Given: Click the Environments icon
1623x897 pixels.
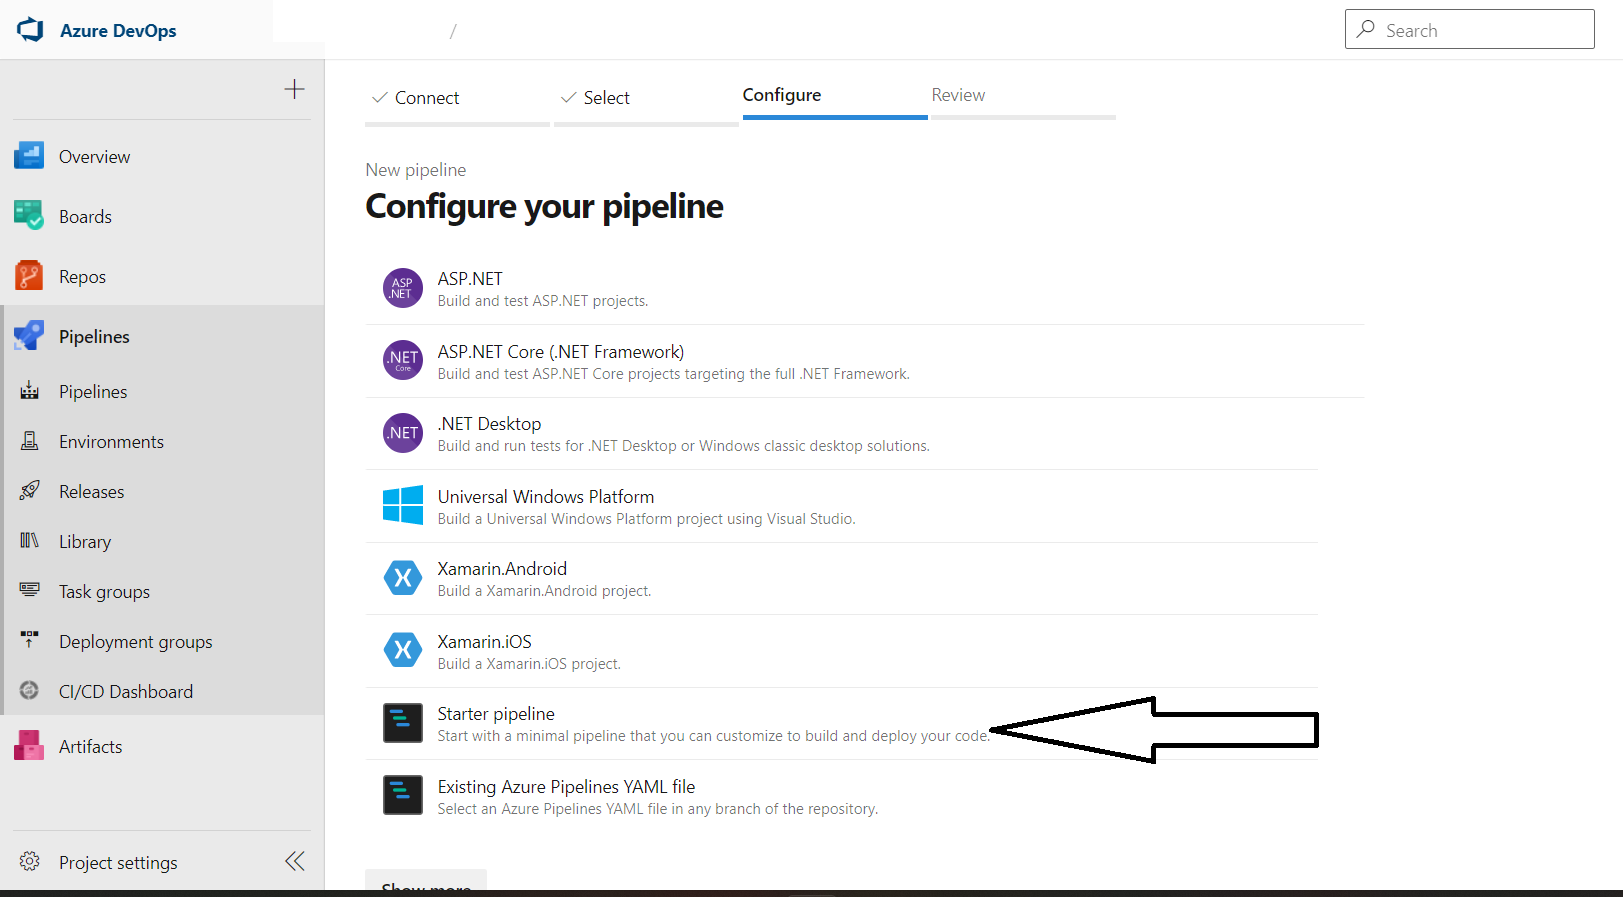Looking at the screenshot, I should [30, 441].
